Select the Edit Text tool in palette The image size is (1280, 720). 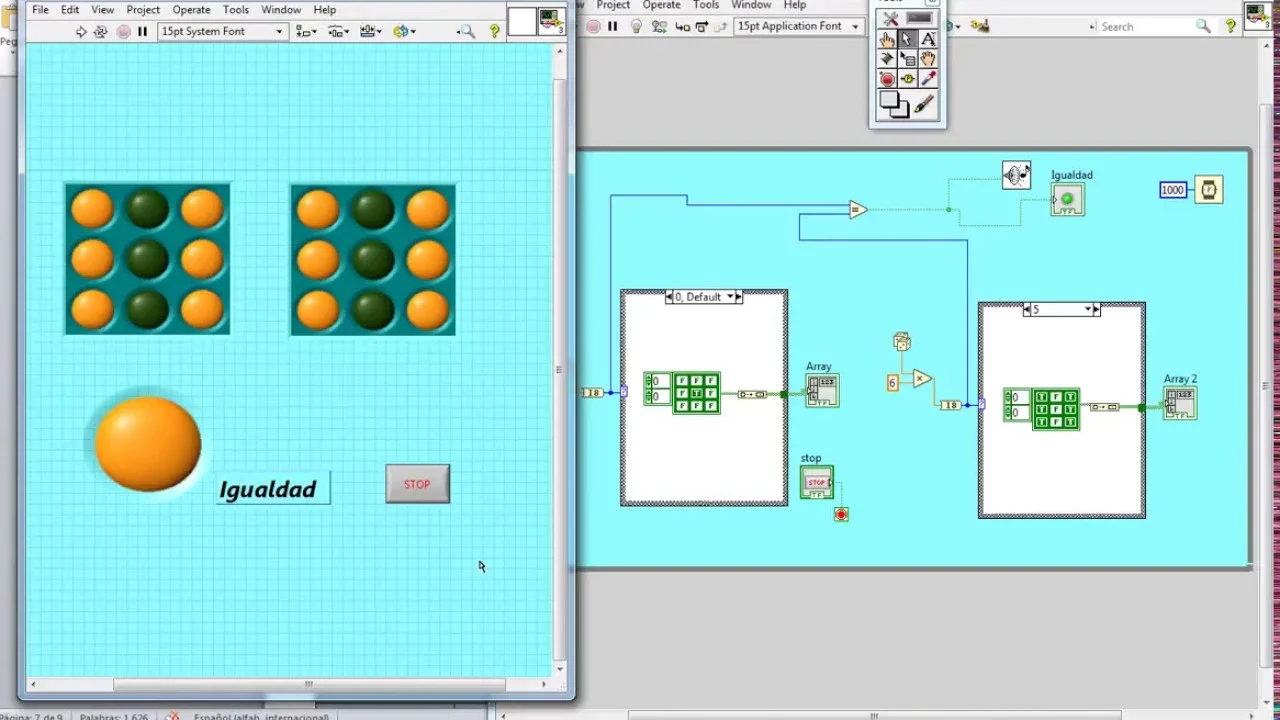(928, 39)
